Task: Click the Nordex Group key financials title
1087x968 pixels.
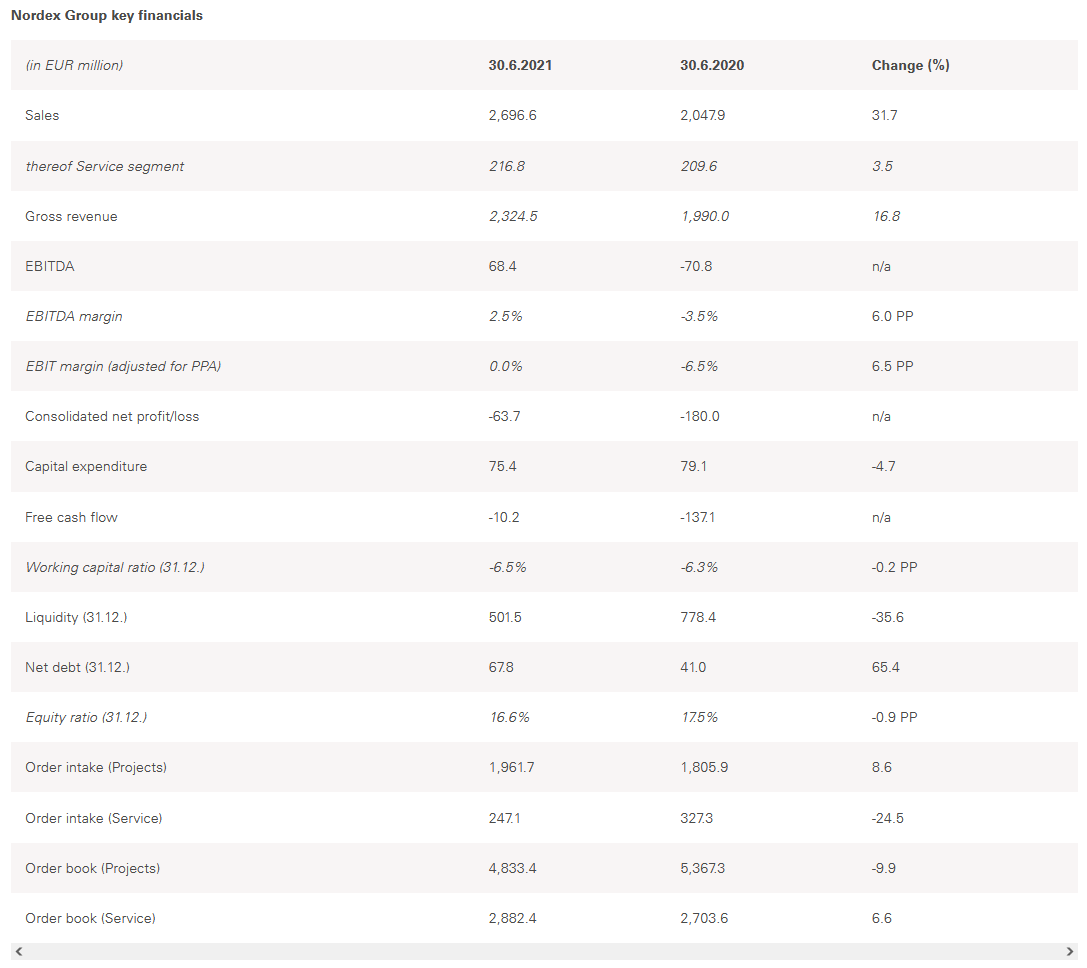Action: 107,15
